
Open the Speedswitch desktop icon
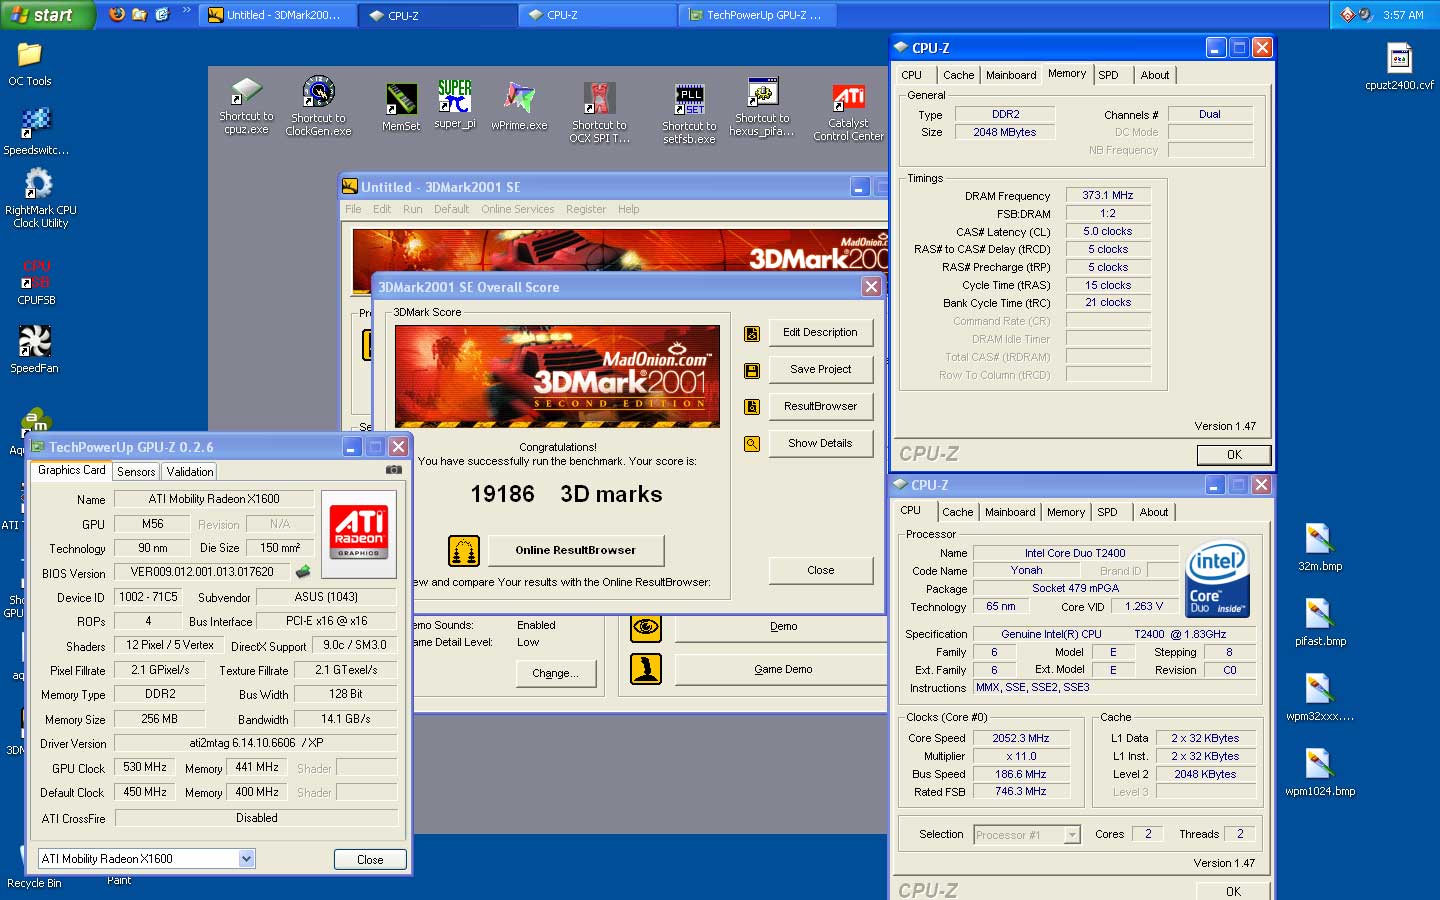pyautogui.click(x=35, y=123)
